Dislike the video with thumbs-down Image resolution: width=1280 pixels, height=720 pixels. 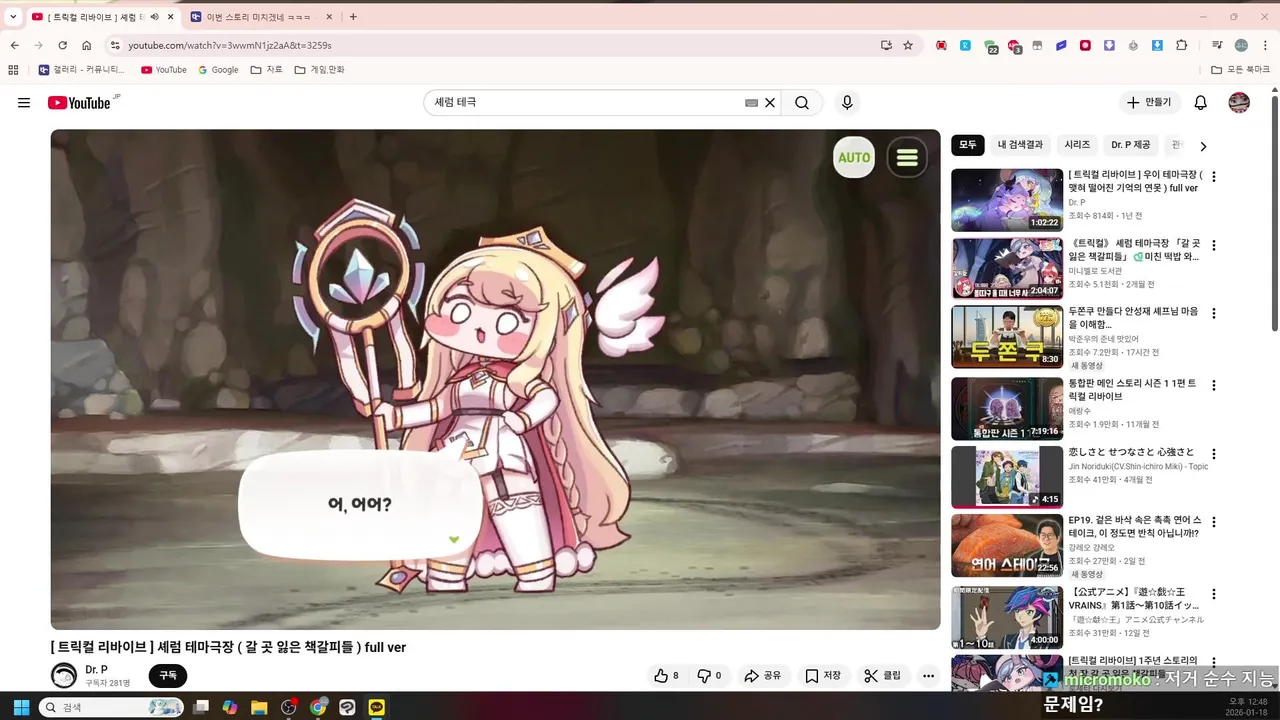(709, 676)
